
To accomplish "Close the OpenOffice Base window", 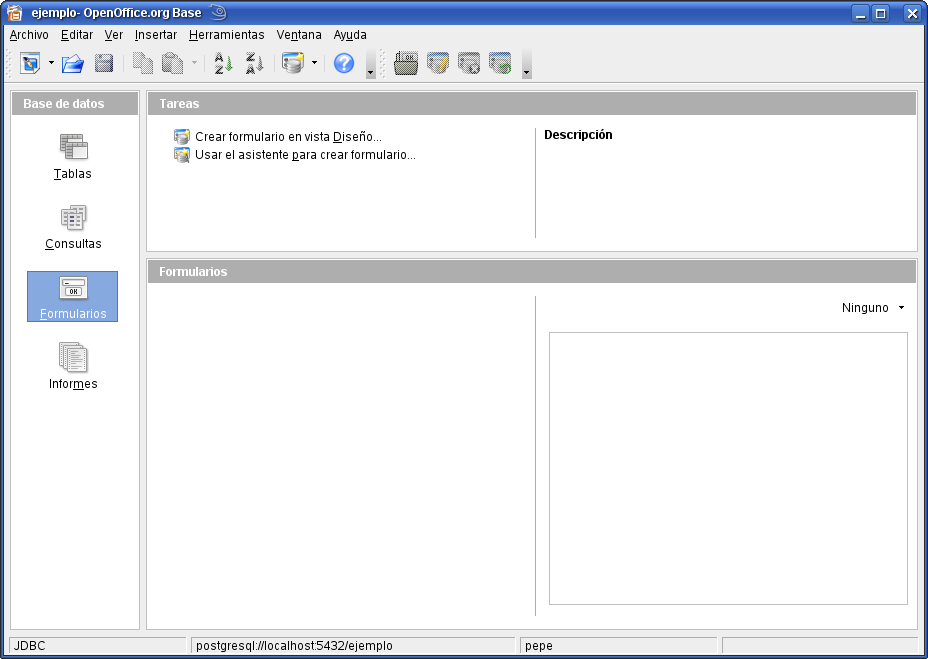I will [913, 13].
